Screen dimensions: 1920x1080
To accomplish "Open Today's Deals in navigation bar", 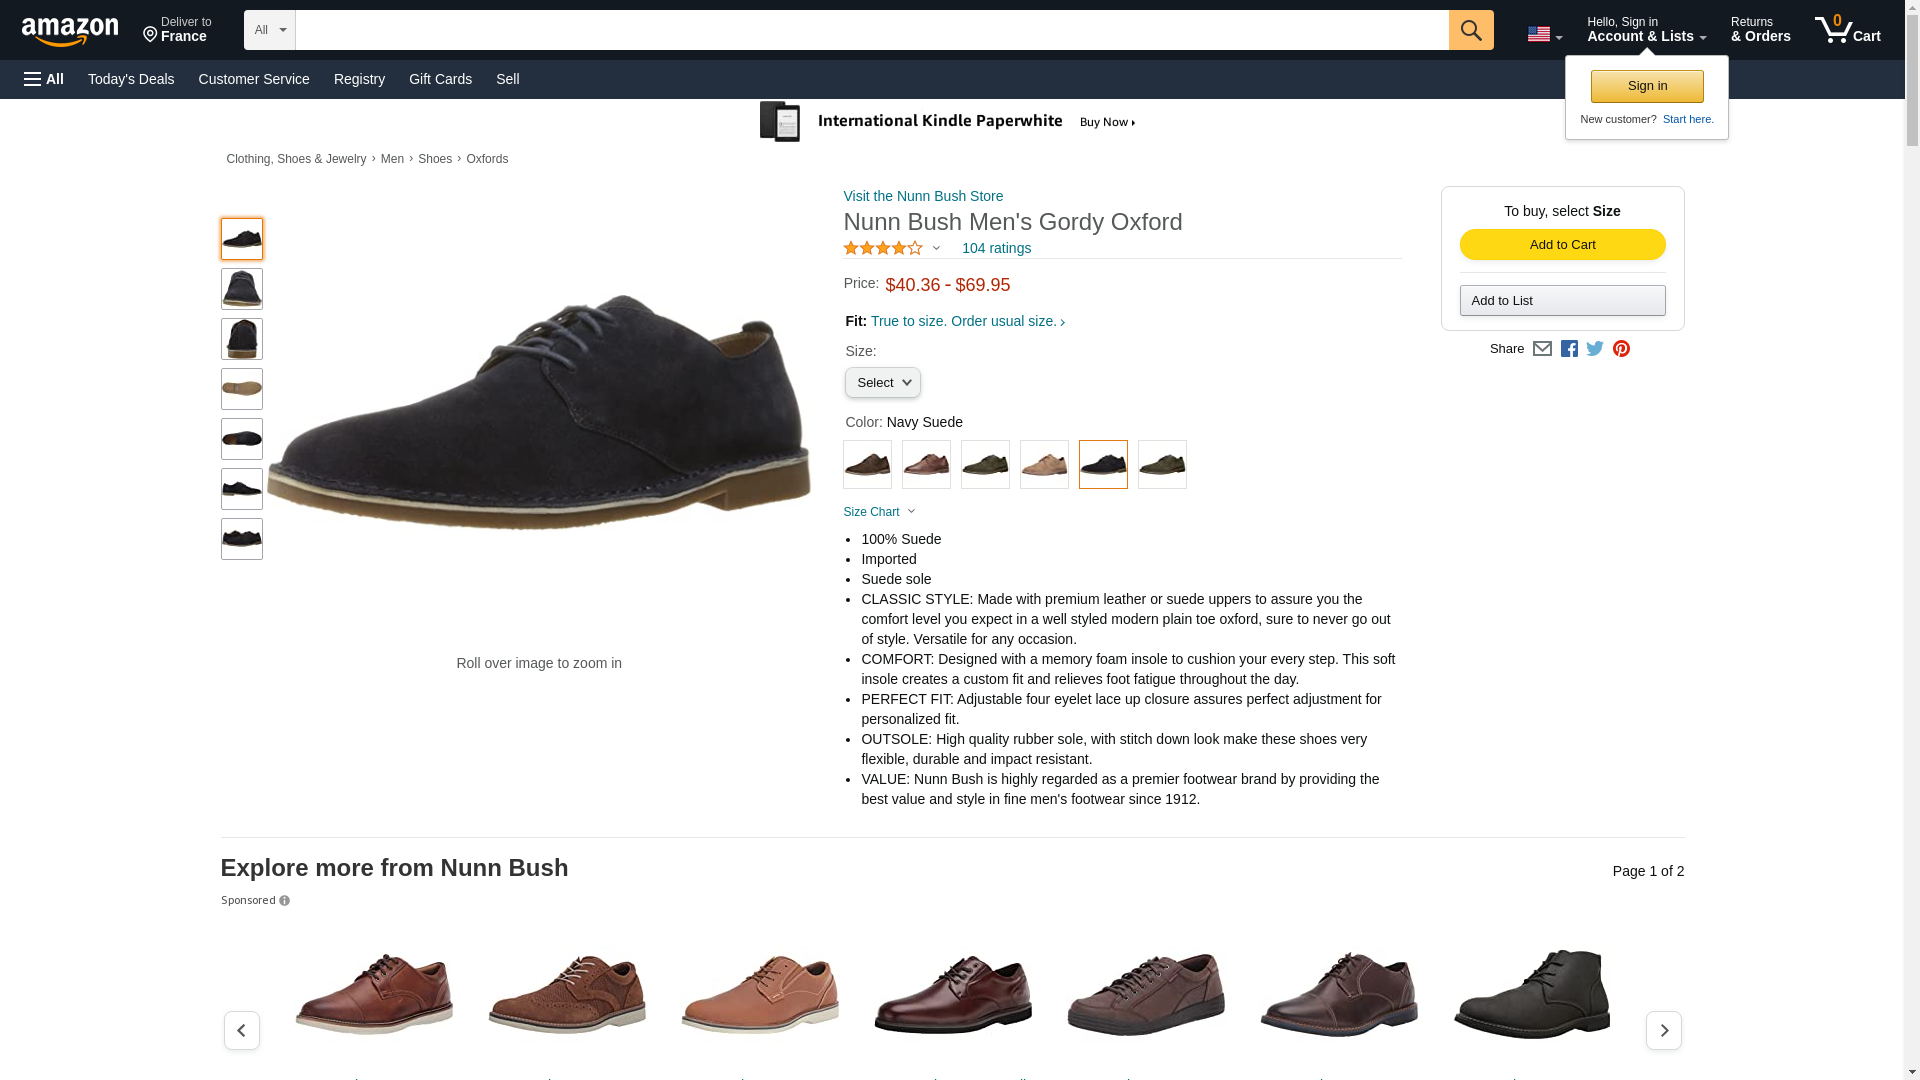I will [x=131, y=79].
